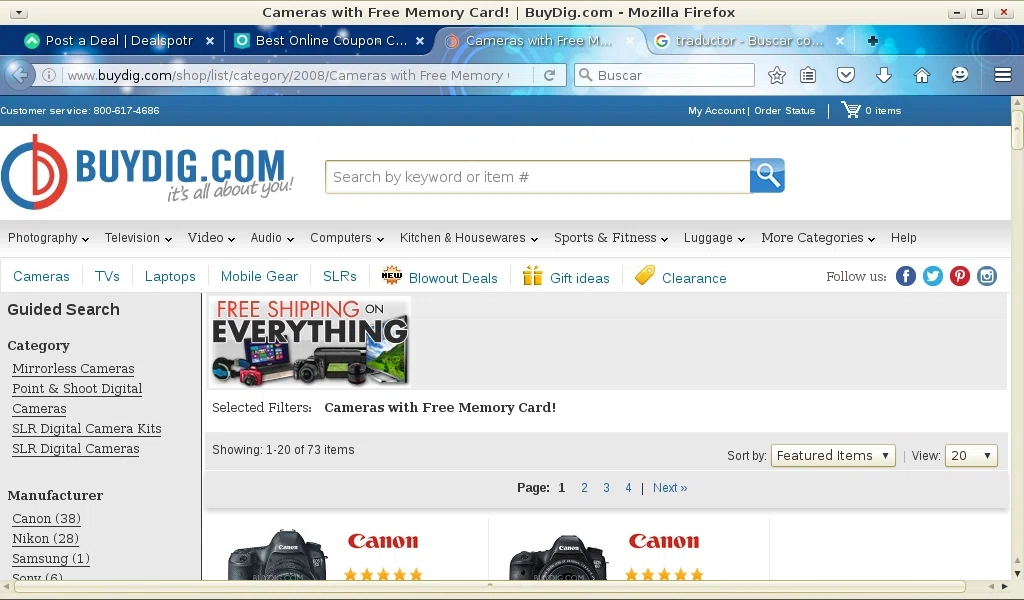This screenshot has height=600, width=1024.
Task: Expand the Audio menu
Action: 272,238
